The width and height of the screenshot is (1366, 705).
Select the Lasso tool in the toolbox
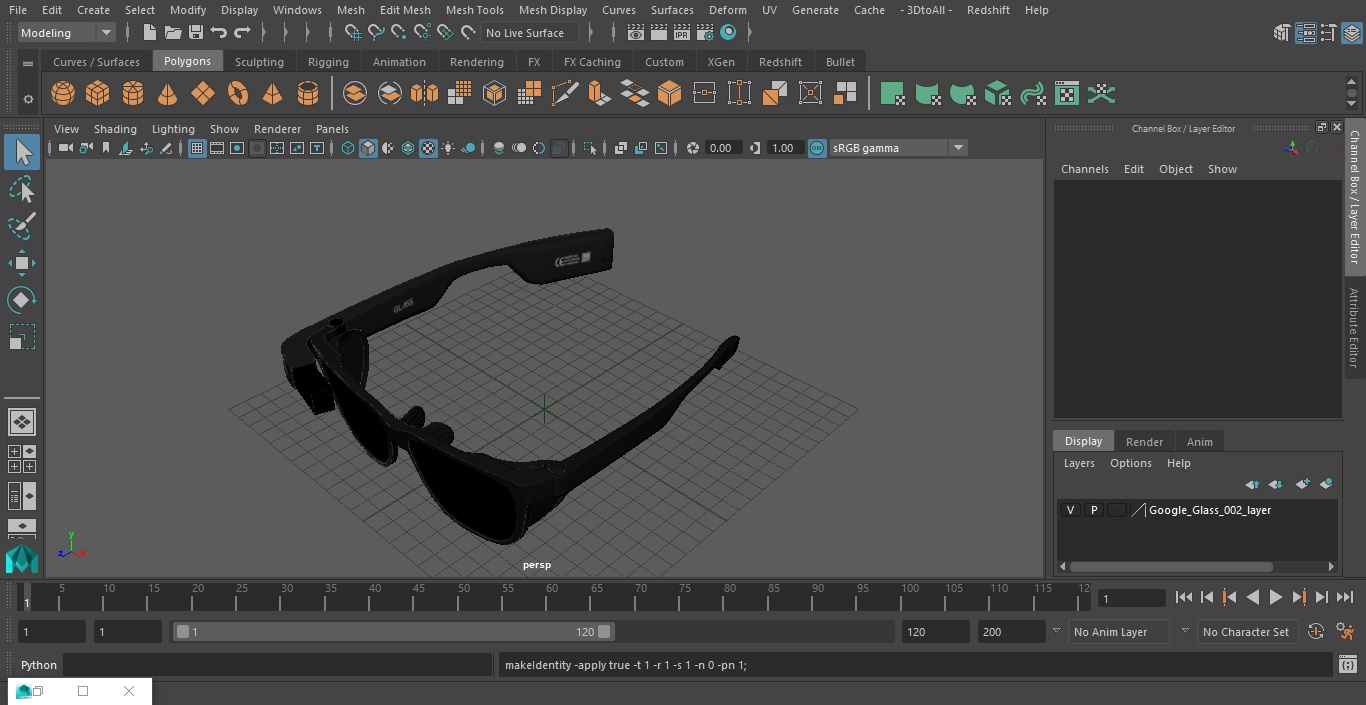coord(22,189)
